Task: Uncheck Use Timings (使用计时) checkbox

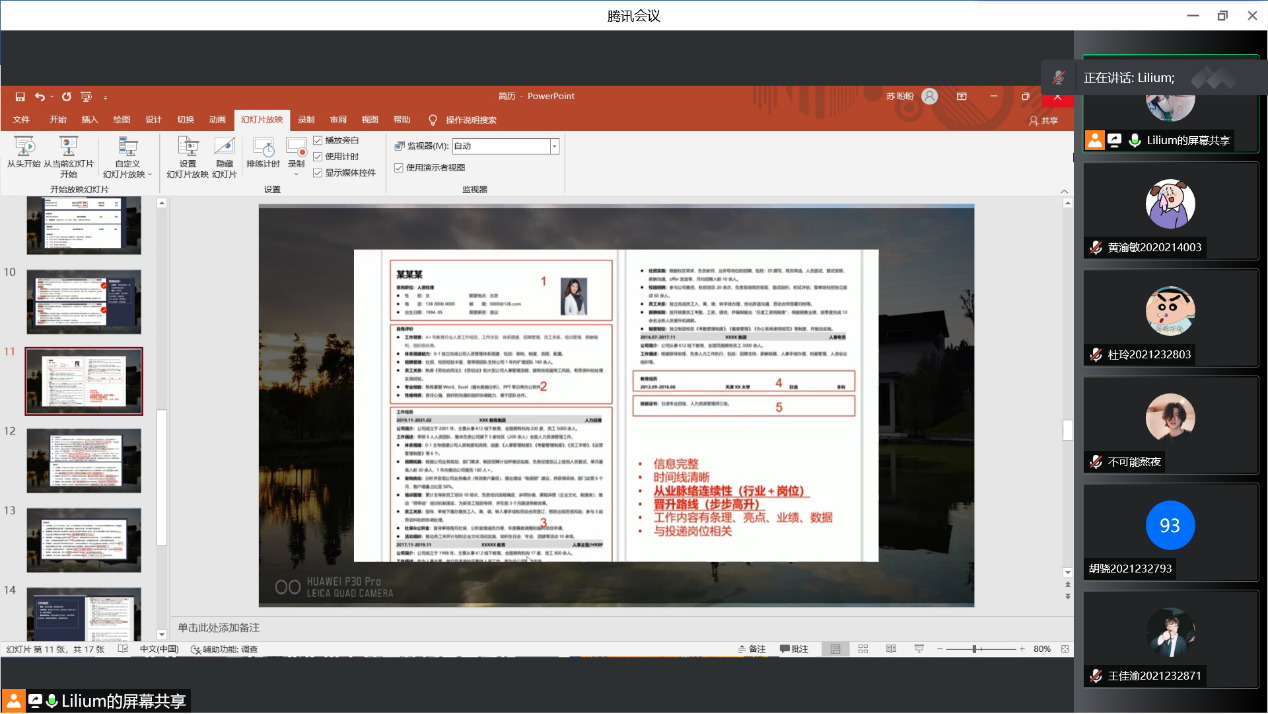Action: tap(318, 156)
